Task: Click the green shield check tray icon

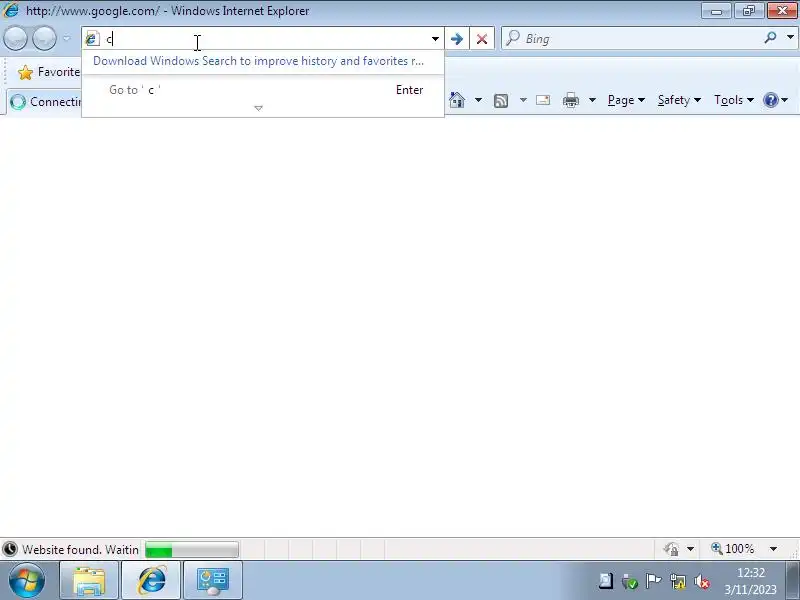Action: (630, 581)
